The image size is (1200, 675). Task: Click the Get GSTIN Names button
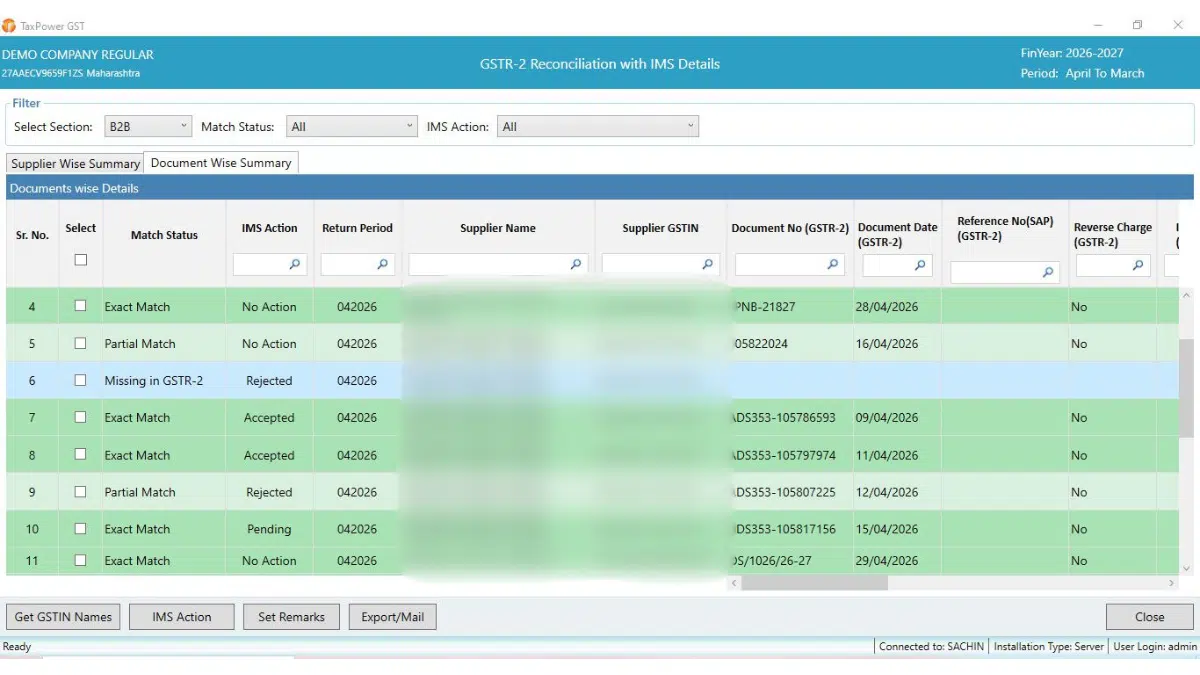click(x=63, y=617)
